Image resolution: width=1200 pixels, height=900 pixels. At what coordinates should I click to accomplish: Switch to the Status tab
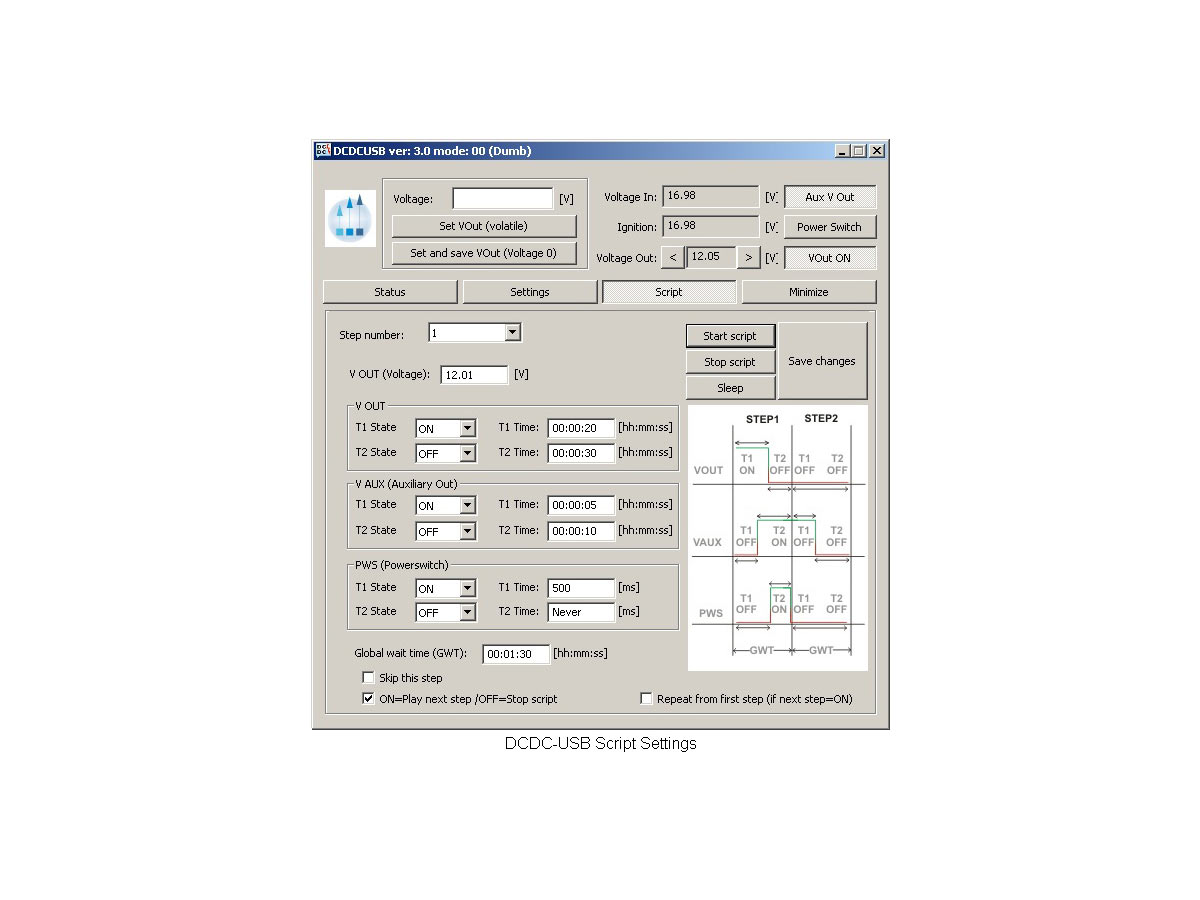click(390, 292)
